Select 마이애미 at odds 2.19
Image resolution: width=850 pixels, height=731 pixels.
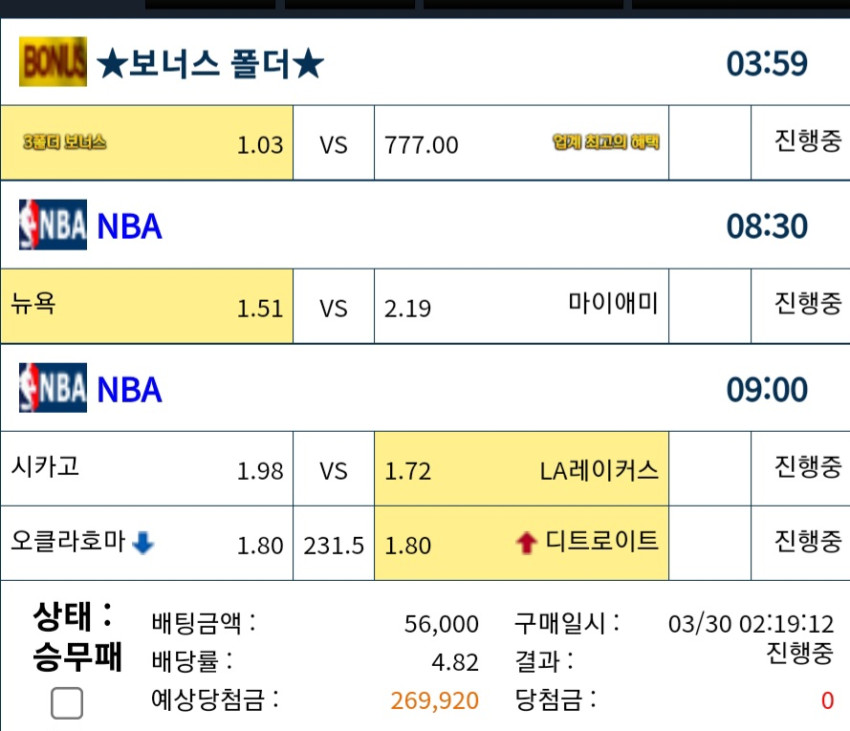[521, 306]
